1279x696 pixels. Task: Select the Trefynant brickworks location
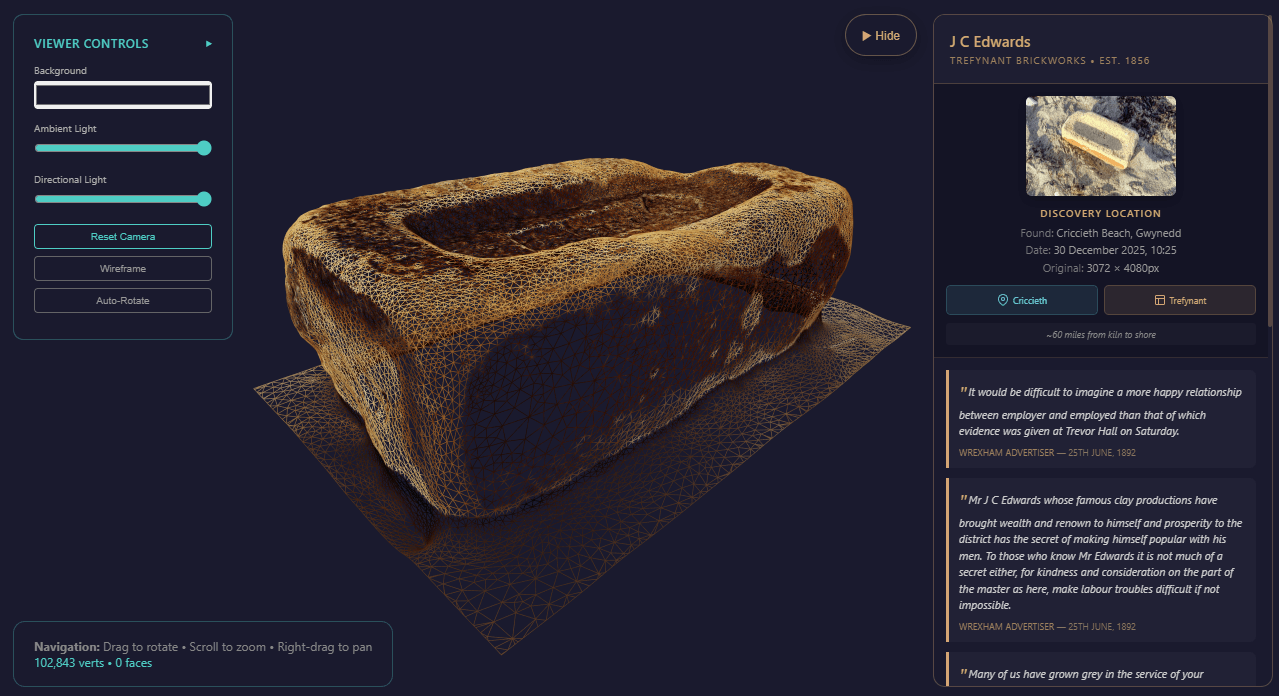[x=1179, y=300]
